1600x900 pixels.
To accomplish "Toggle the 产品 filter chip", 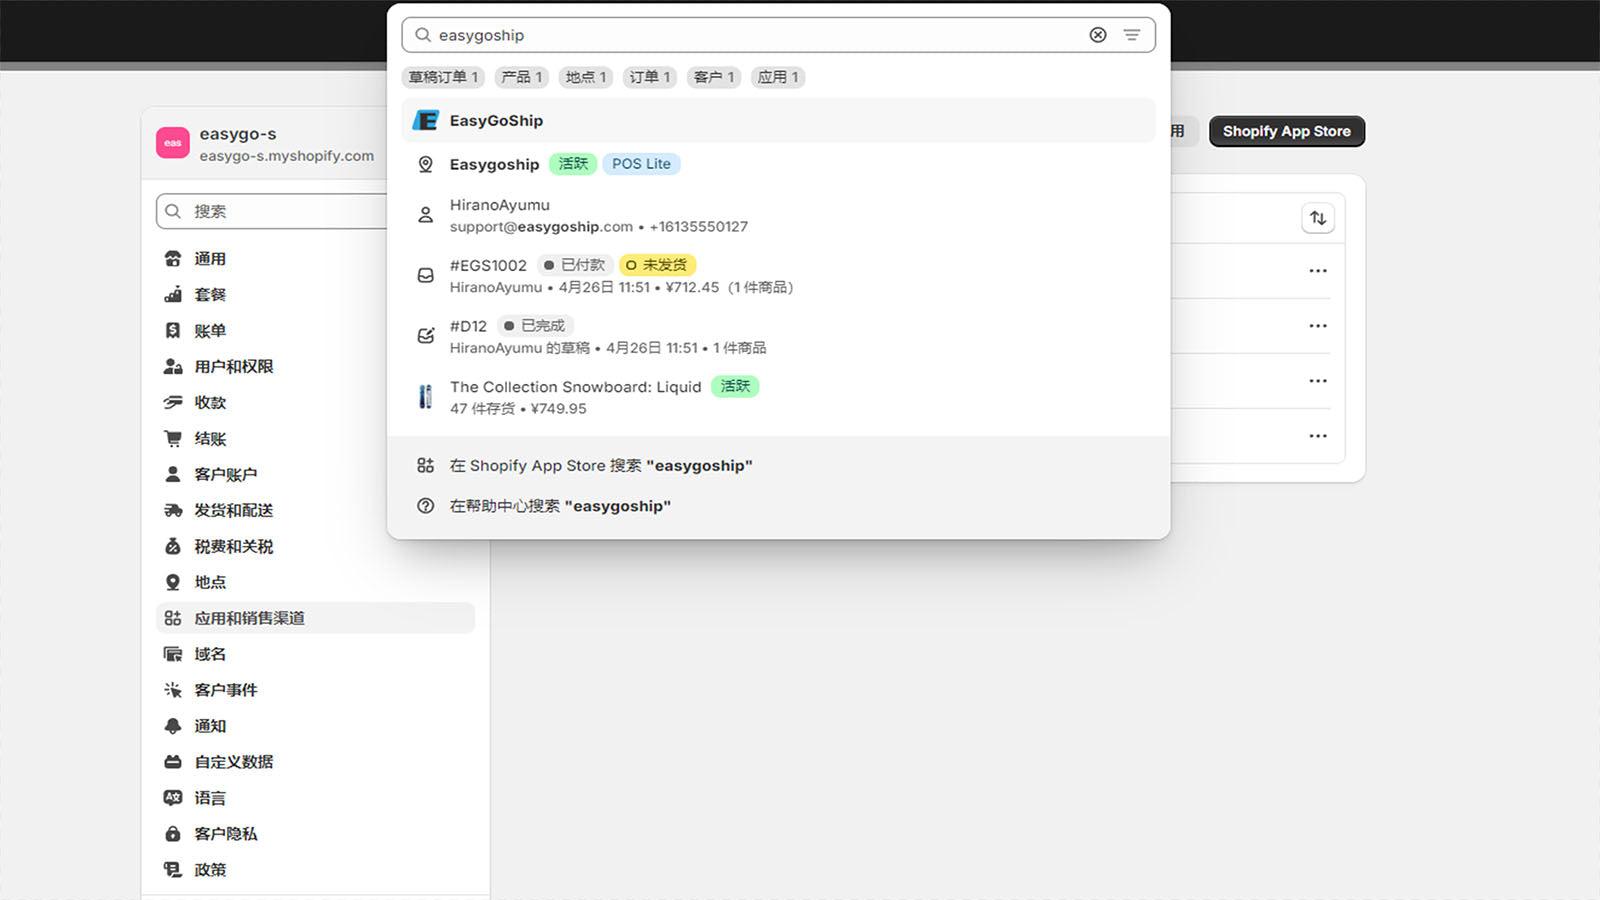I will [521, 77].
